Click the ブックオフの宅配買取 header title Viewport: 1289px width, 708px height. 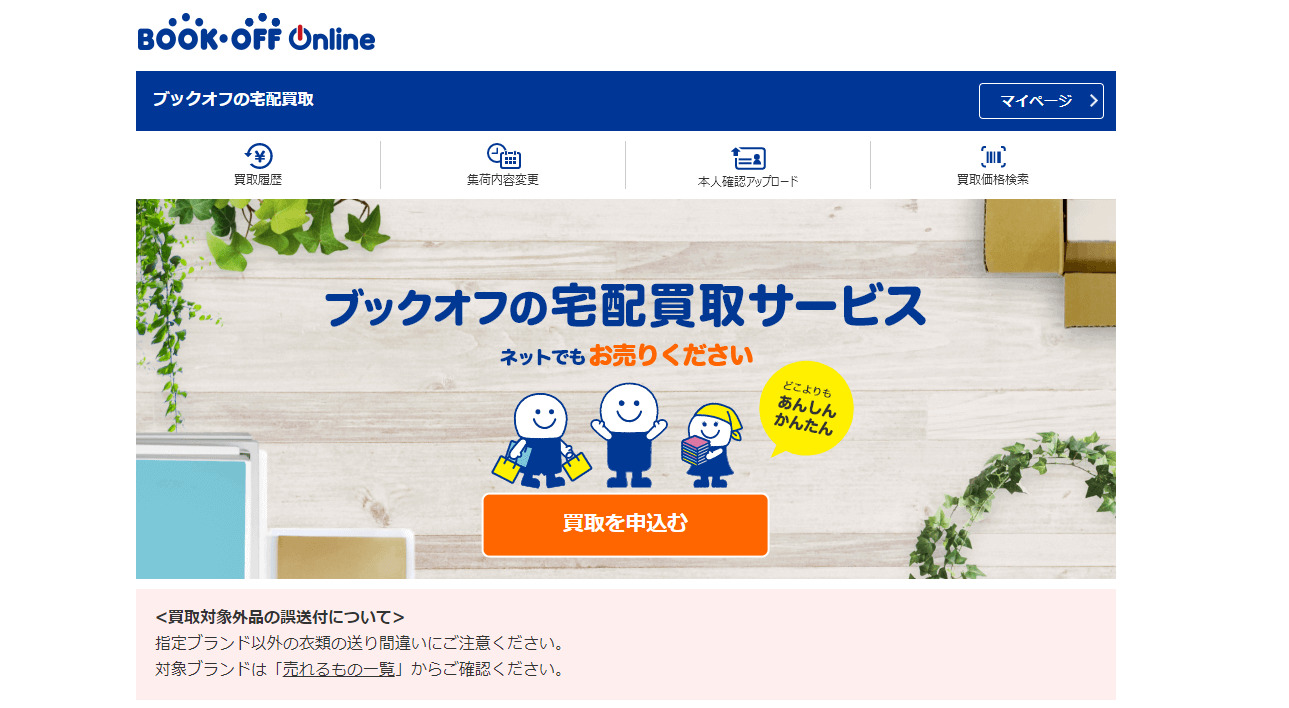click(x=233, y=100)
